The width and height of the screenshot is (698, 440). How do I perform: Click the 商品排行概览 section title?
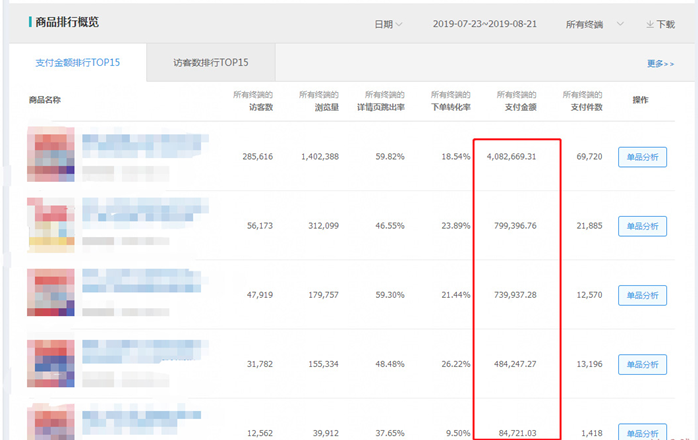pos(67,22)
